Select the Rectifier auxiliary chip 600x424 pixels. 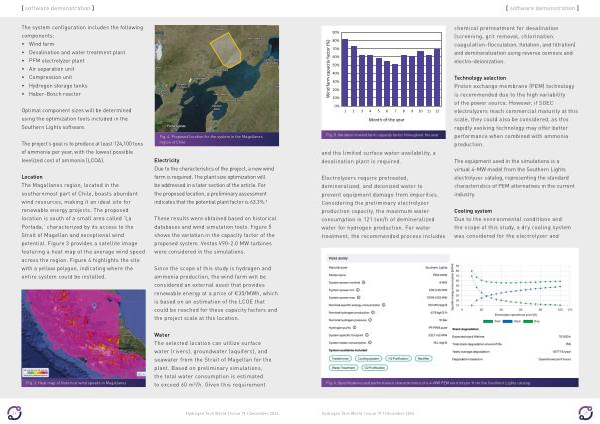[x=423, y=359]
